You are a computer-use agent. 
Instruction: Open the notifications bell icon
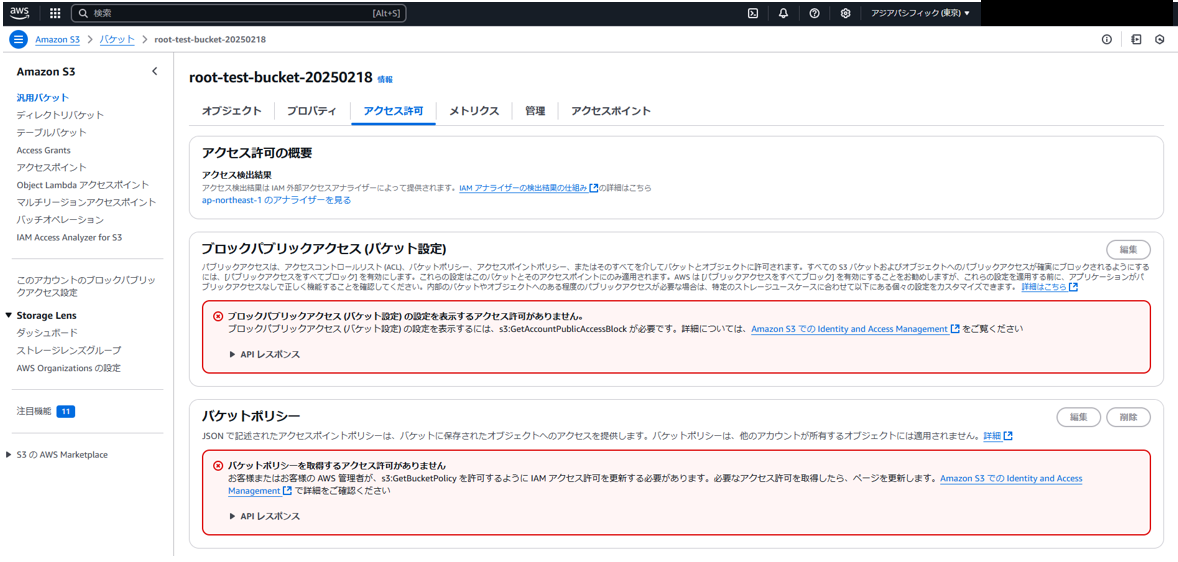(x=784, y=13)
